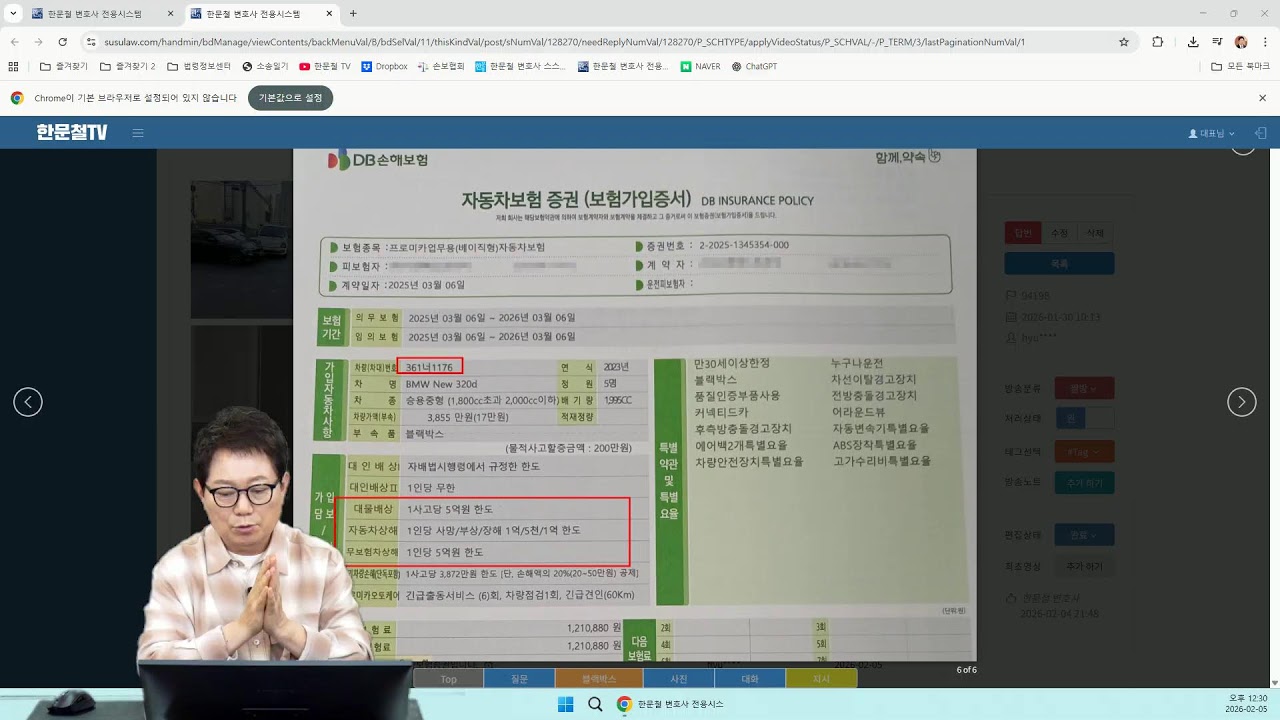This screenshot has width=1280, height=720.
Task: Open the ChatGPT bookmark
Action: tap(754, 66)
